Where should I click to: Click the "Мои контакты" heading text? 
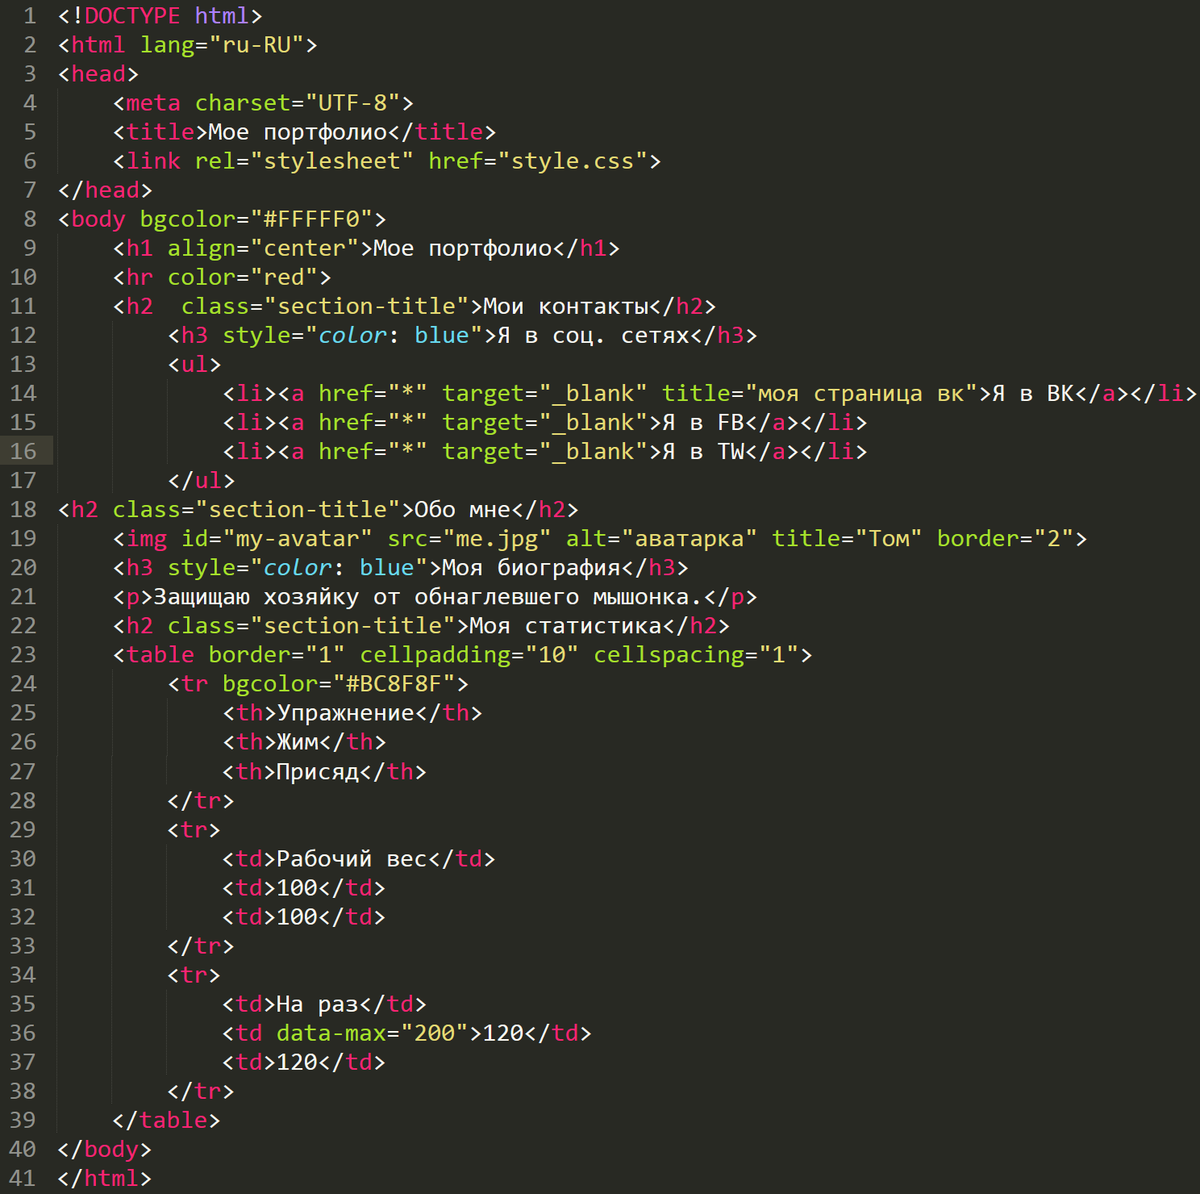[x=566, y=306]
